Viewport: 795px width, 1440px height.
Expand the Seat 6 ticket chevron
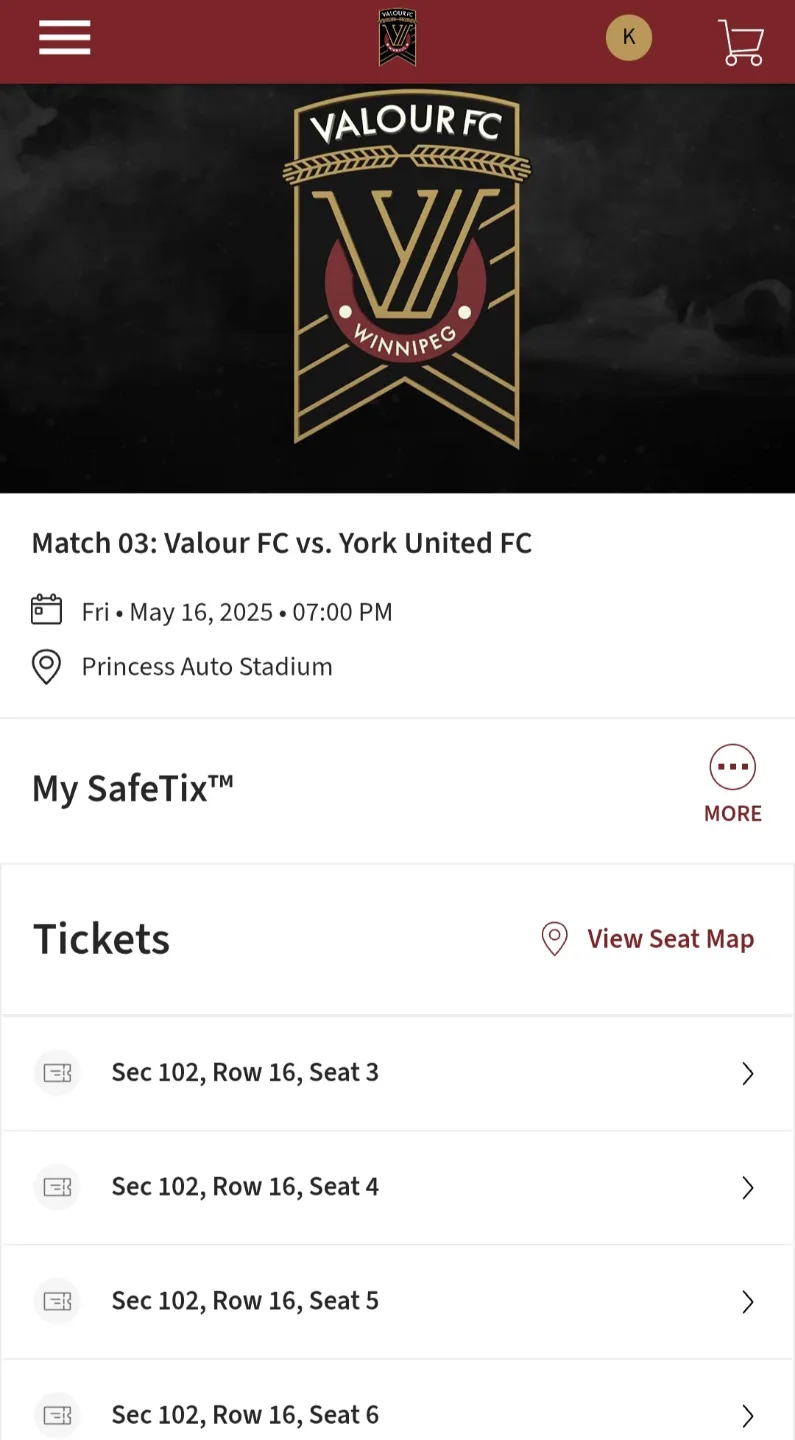coord(747,1416)
